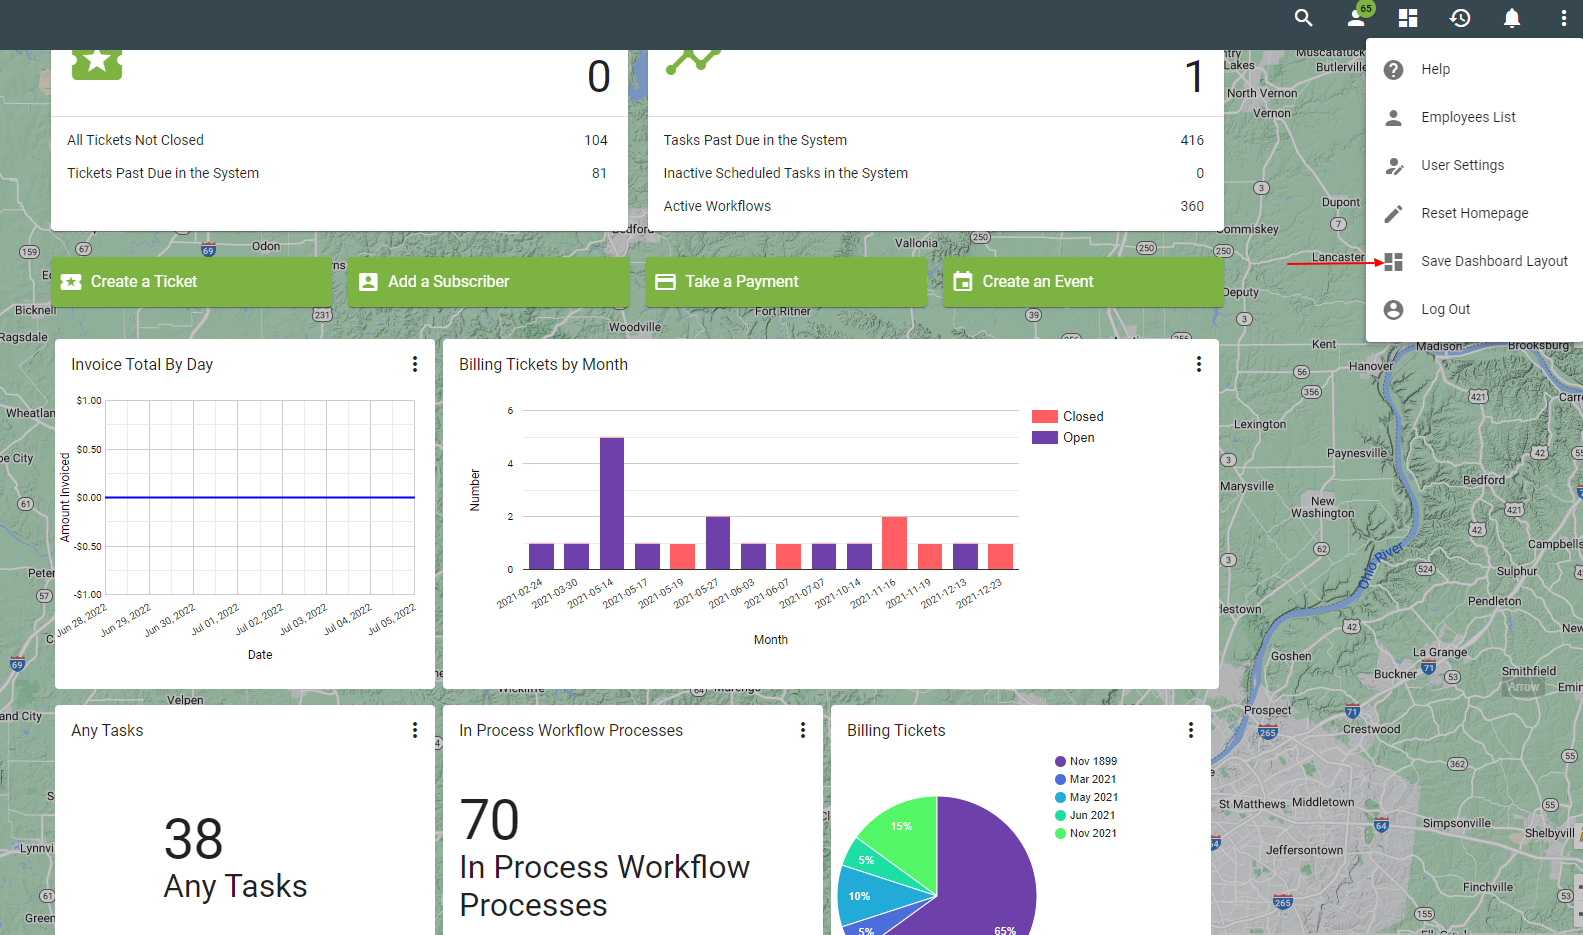Click the Employees List person icon
This screenshot has width=1583, height=935.
click(1393, 117)
